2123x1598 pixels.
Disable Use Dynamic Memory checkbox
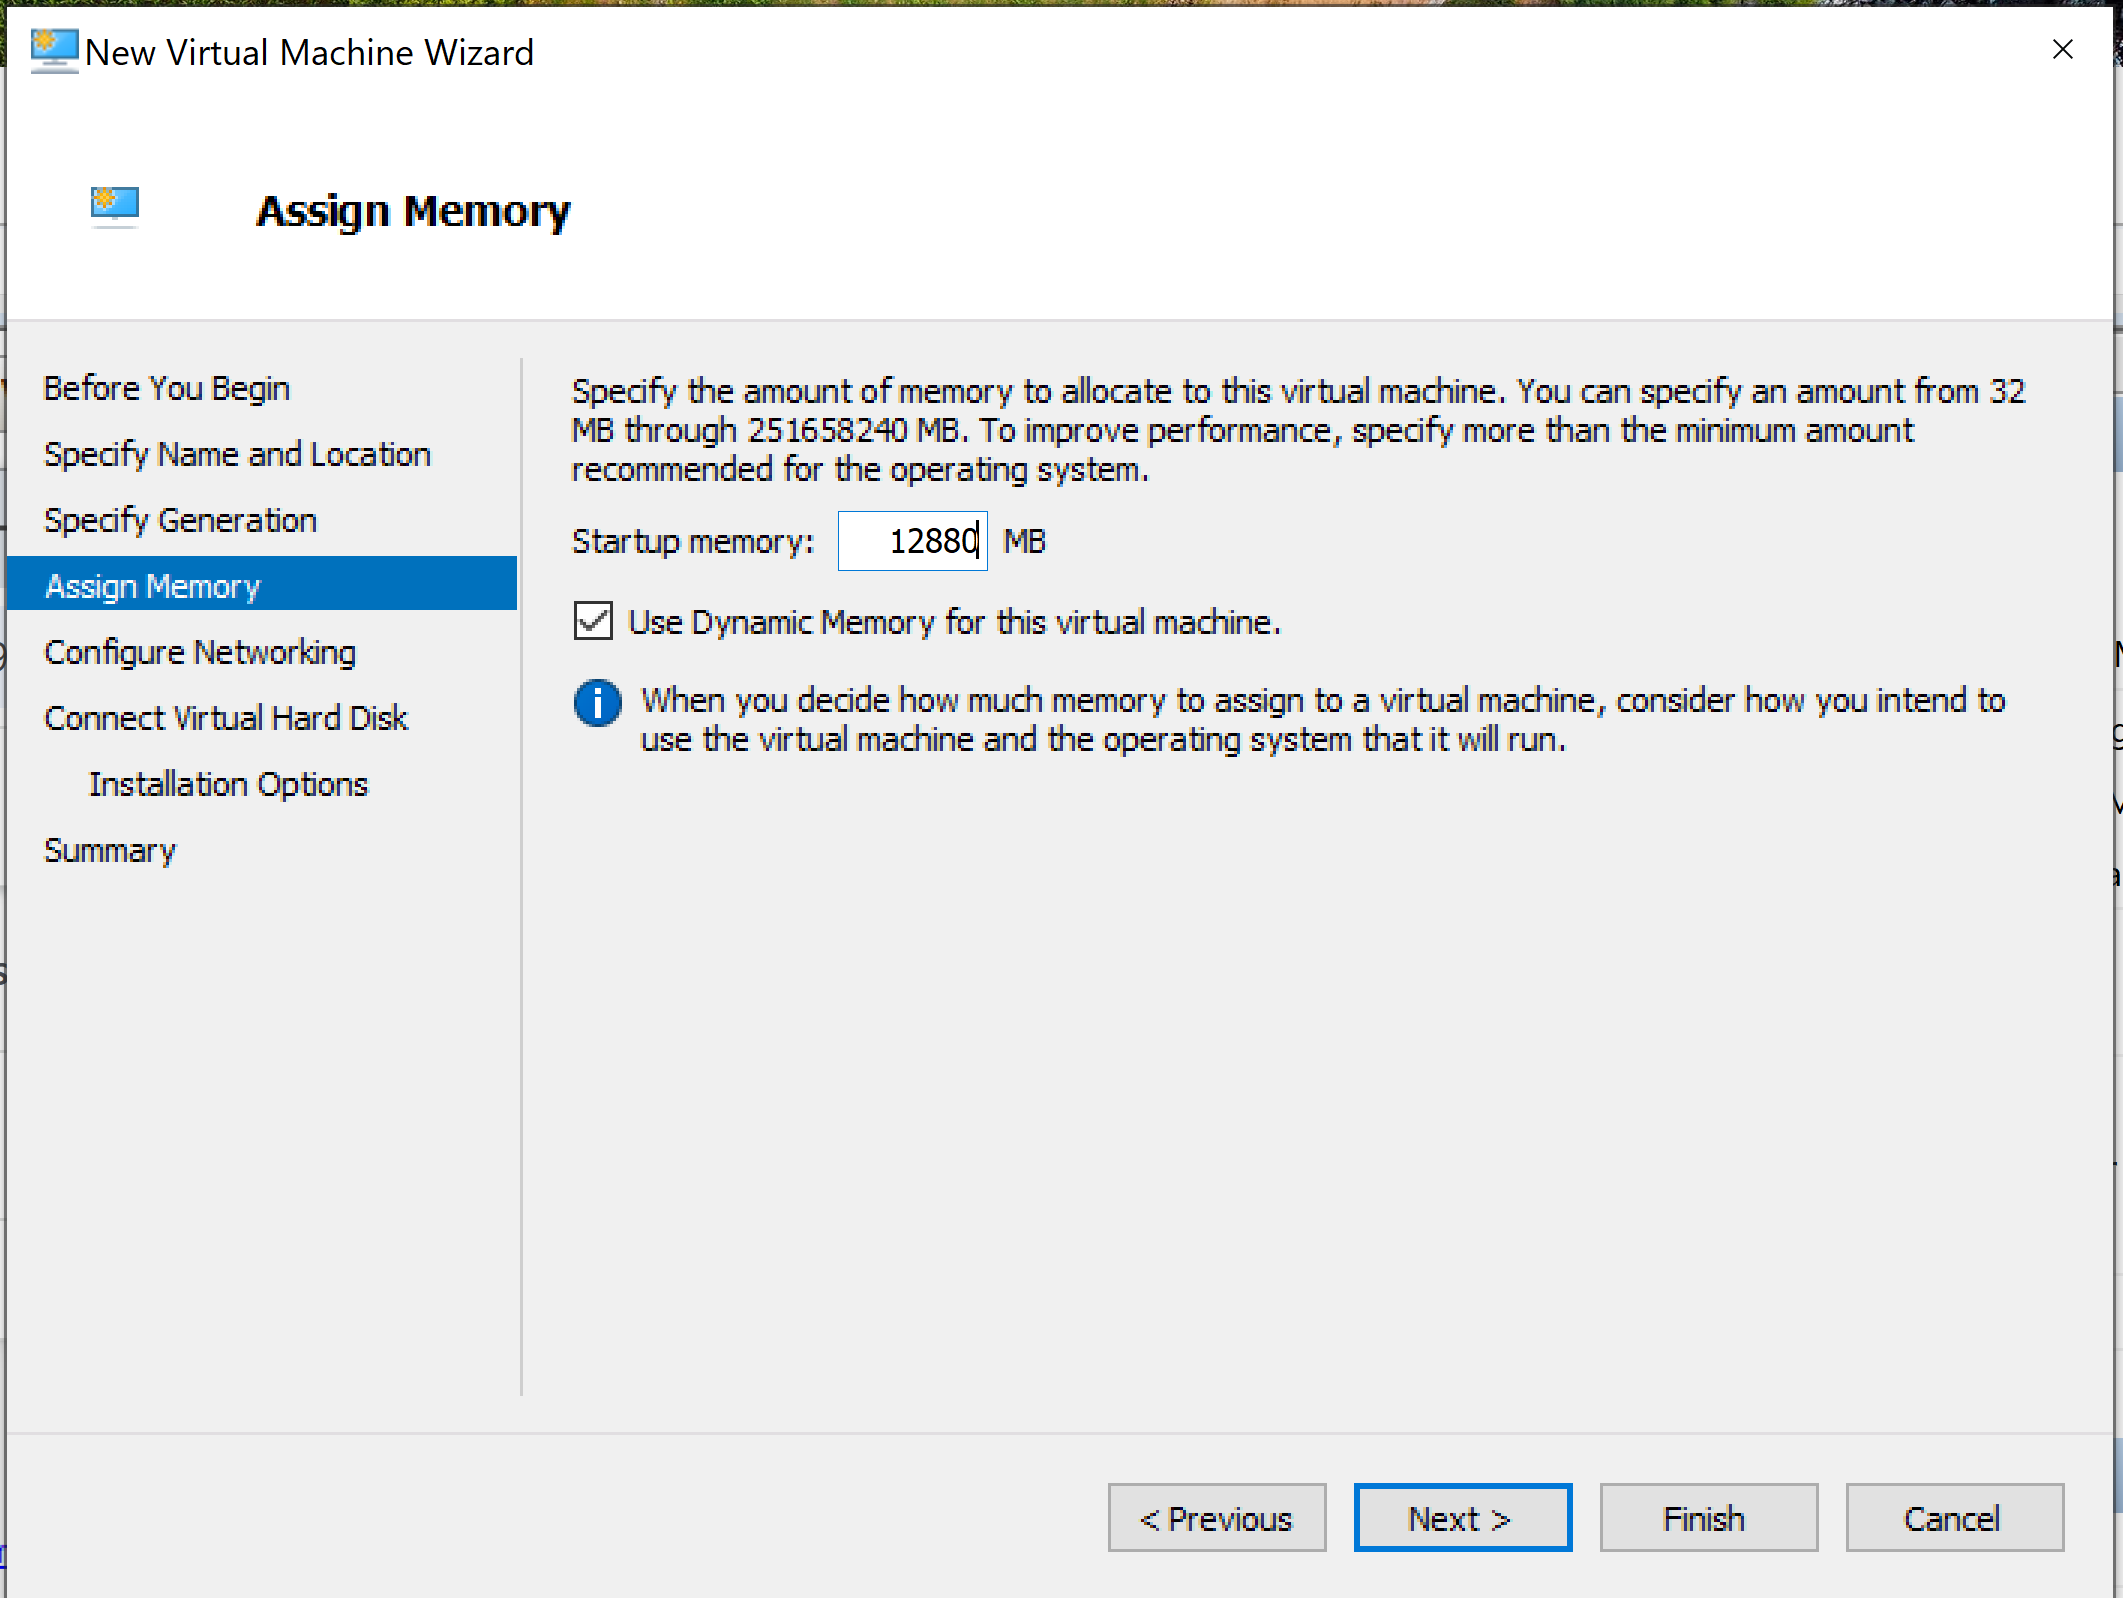(594, 621)
